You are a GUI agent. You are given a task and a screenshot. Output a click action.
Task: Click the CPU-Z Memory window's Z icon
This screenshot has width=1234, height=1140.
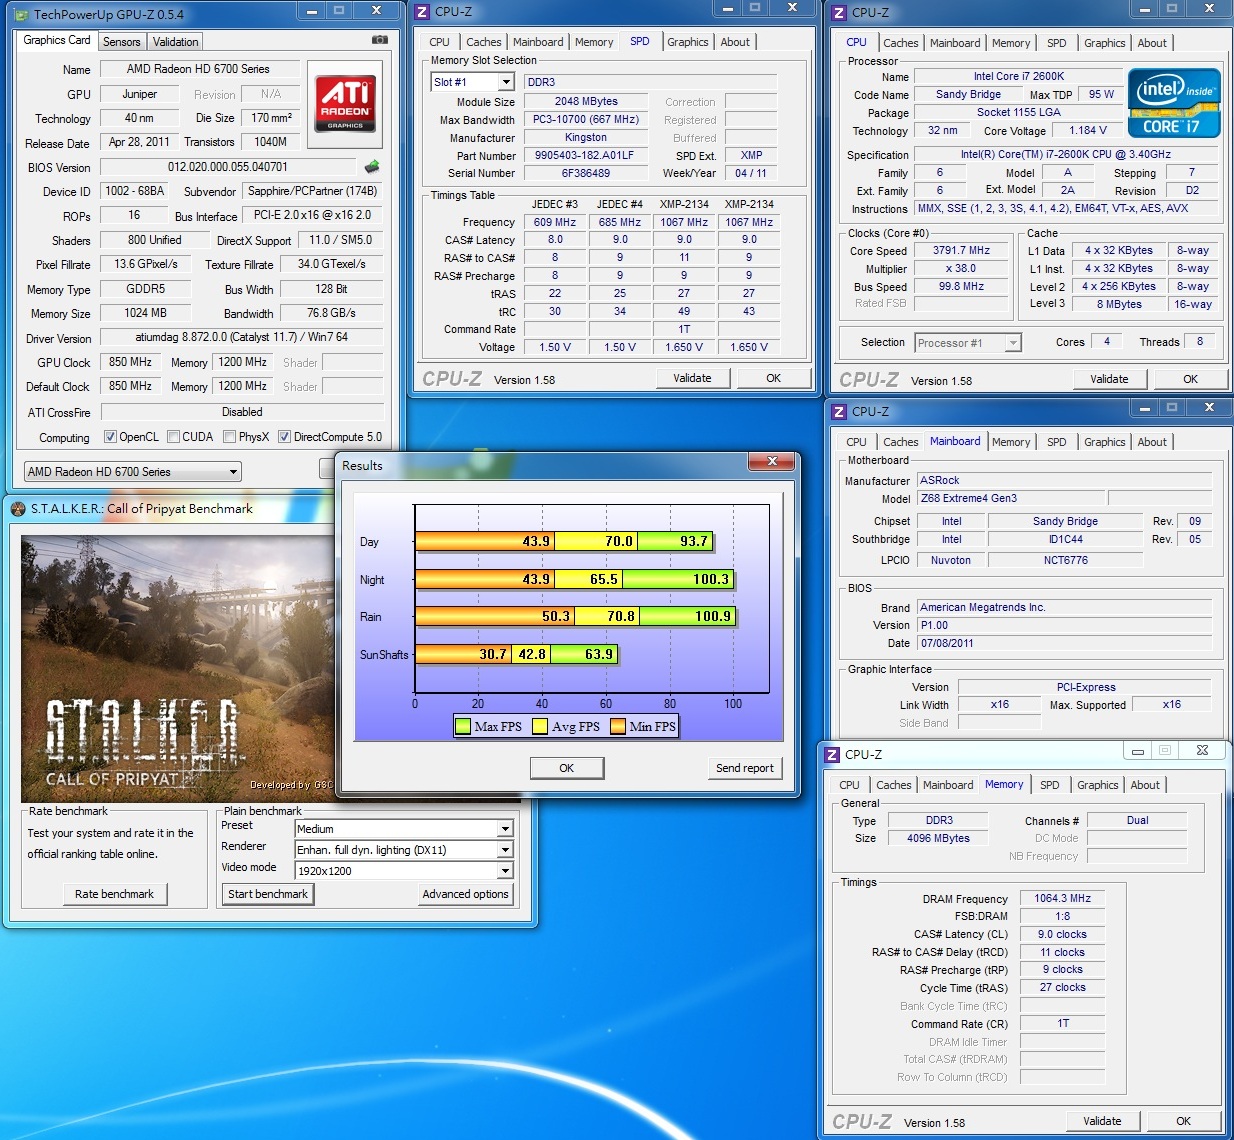tap(832, 755)
